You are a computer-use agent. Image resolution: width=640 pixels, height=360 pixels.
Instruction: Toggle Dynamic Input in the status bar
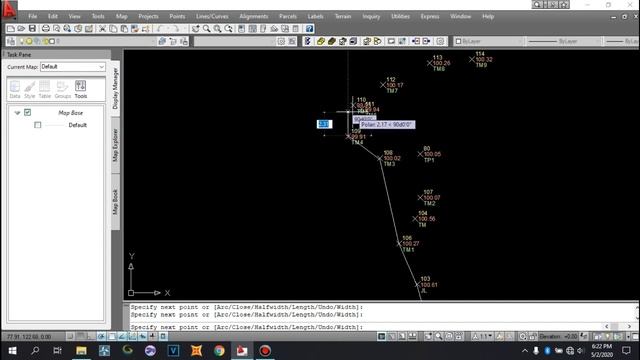pos(142,336)
